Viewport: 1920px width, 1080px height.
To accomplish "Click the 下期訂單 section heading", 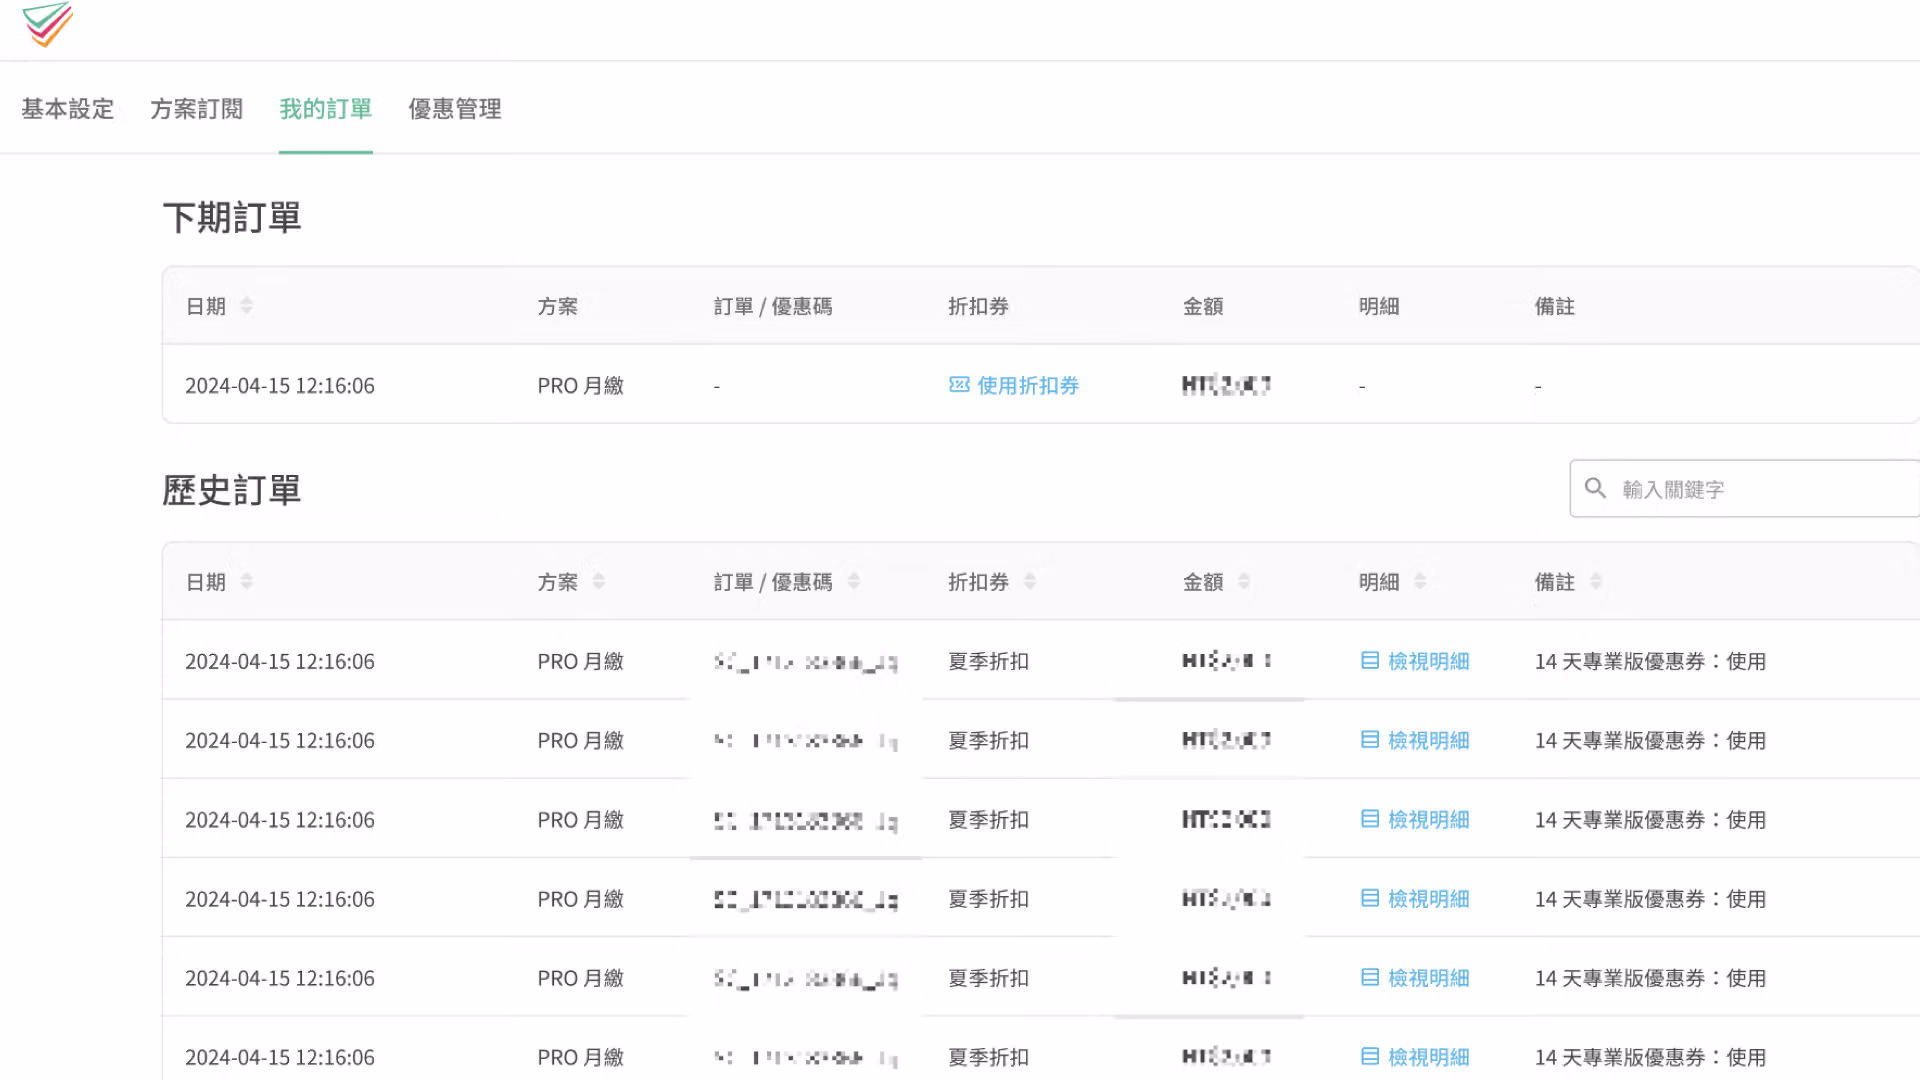I will pyautogui.click(x=232, y=217).
